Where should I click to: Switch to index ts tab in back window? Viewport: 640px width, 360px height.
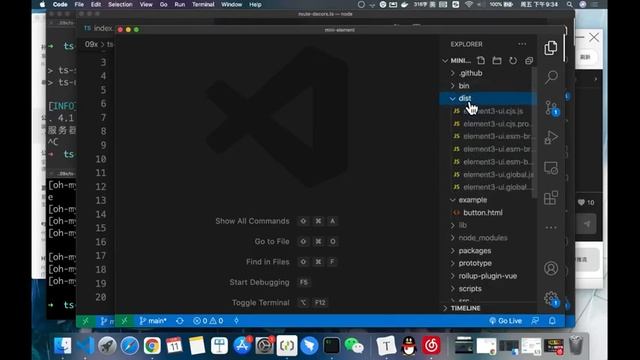pyautogui.click(x=98, y=28)
